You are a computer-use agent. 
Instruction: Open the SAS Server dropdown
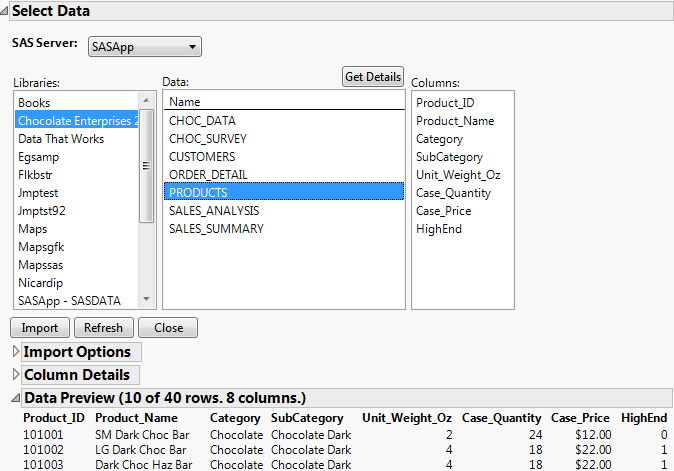(144, 46)
